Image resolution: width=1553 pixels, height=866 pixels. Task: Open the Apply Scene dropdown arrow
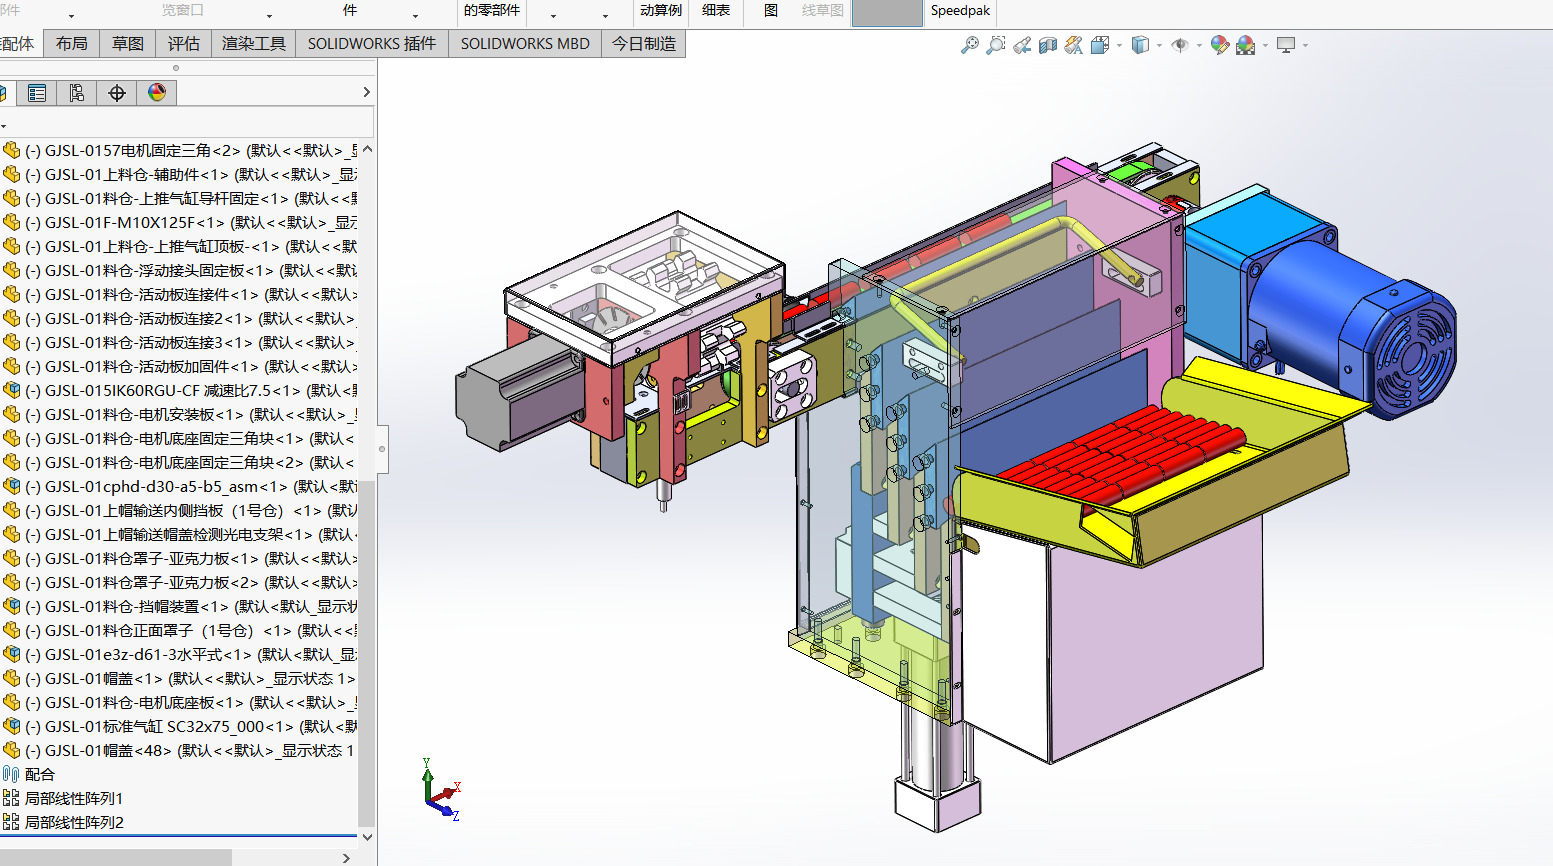point(1265,45)
